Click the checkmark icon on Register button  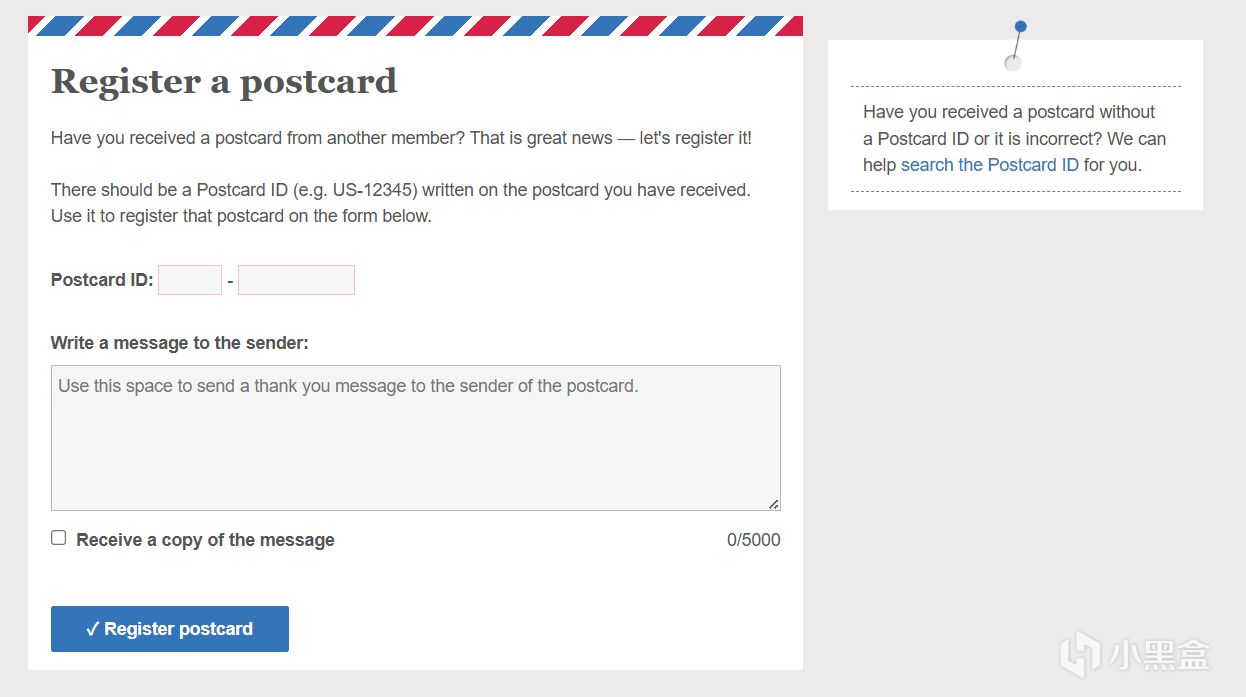point(92,629)
